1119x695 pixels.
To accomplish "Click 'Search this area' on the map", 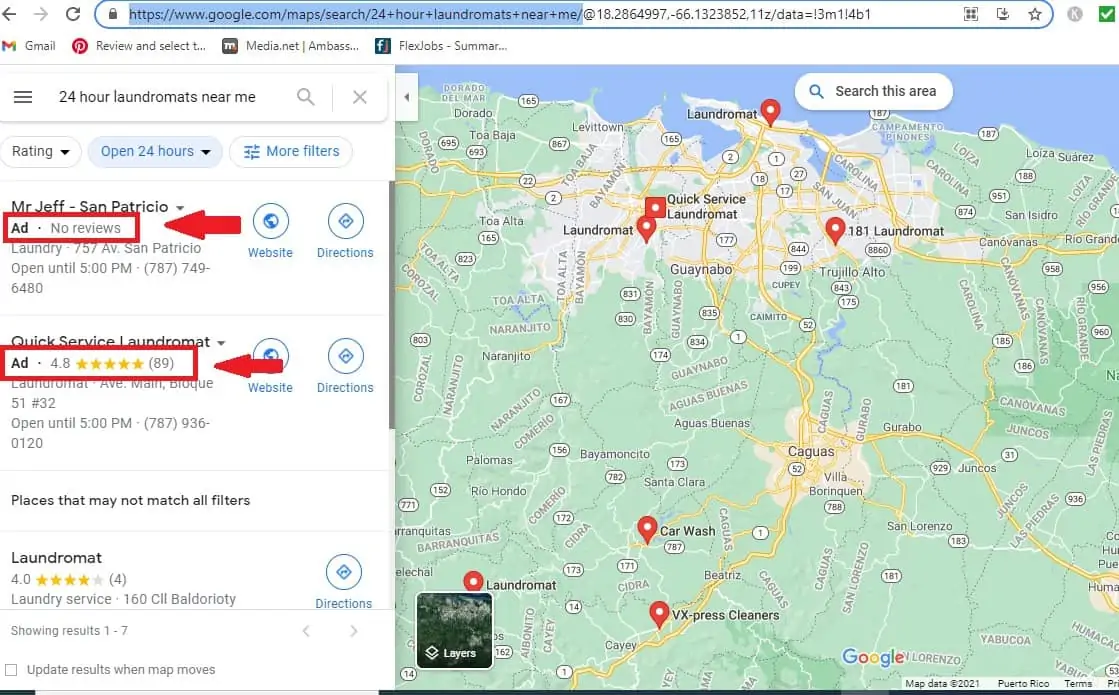I will click(874, 91).
